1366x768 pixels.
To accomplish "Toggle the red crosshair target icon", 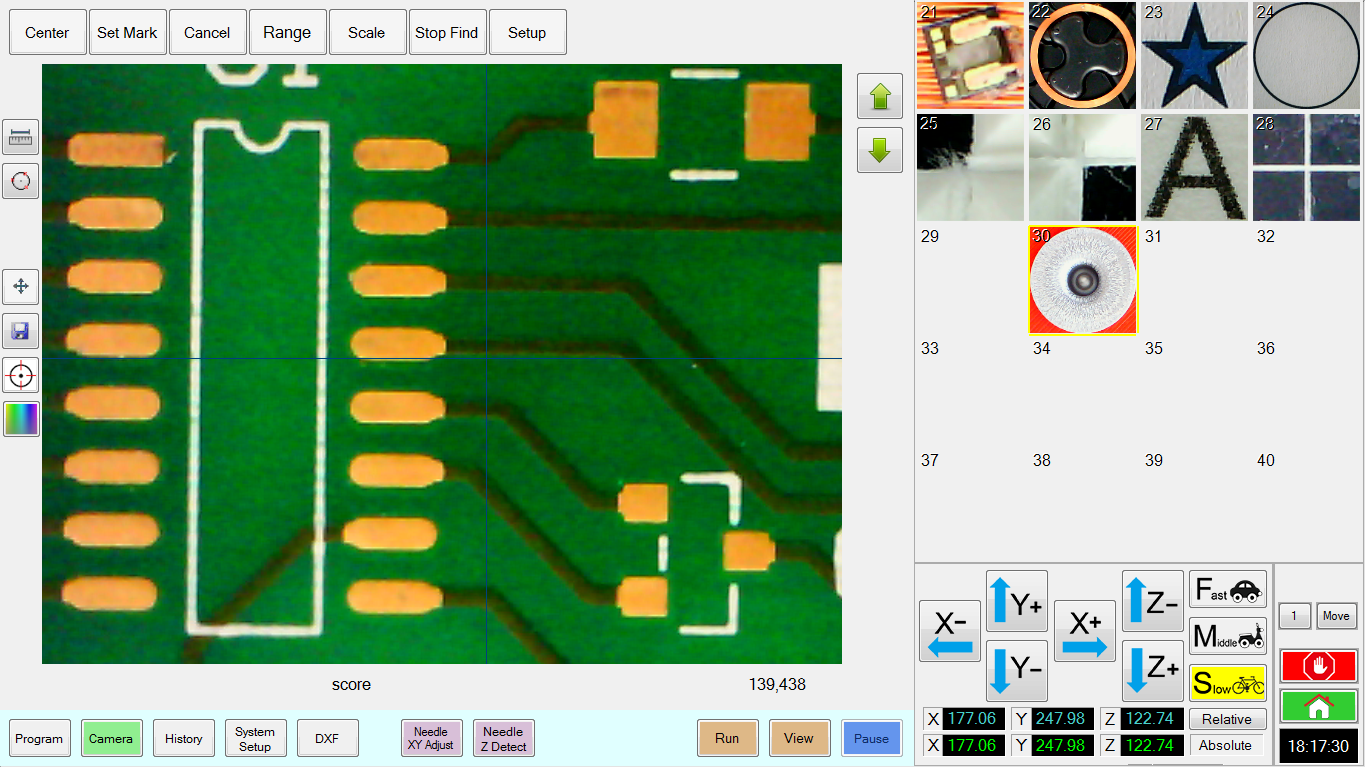I will (x=20, y=376).
